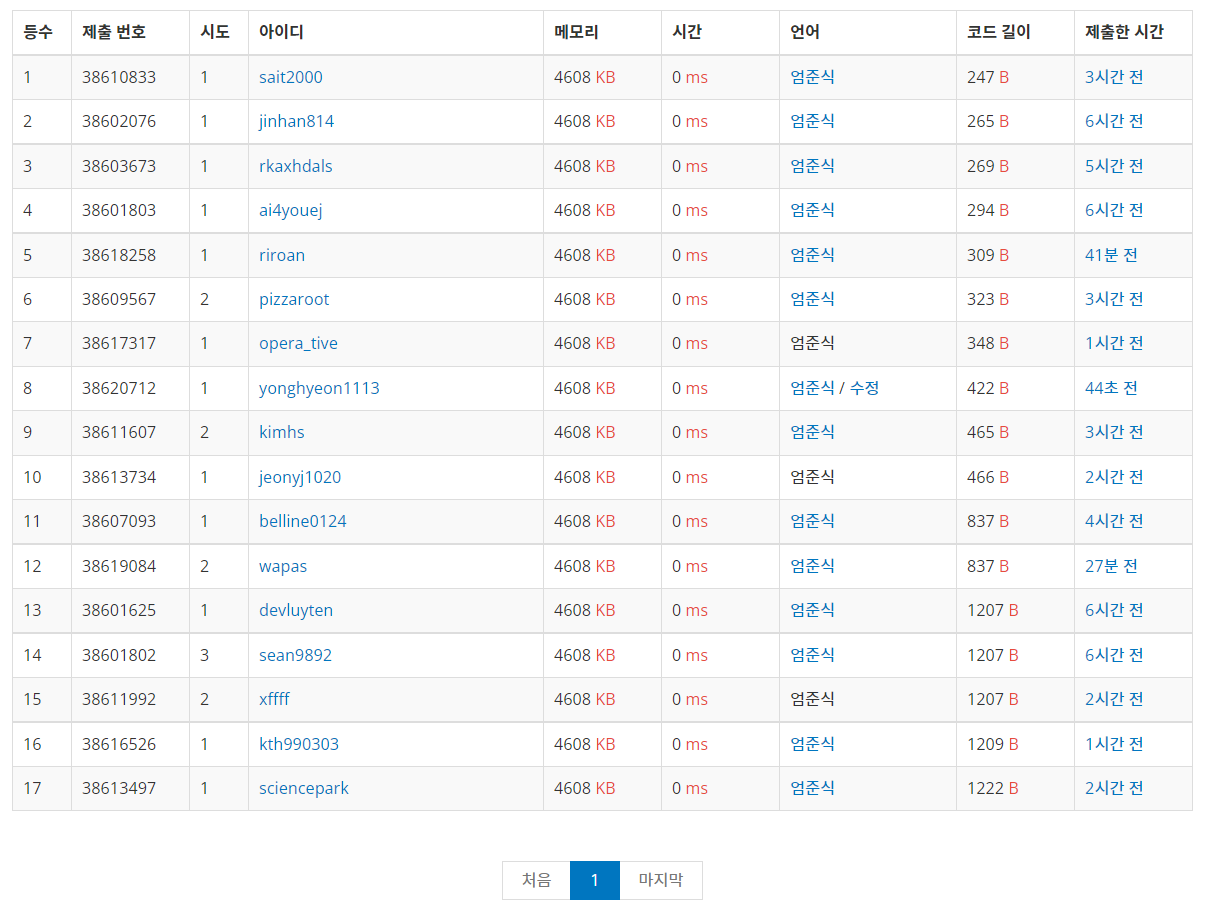Image resolution: width=1212 pixels, height=919 pixels.
Task: View 엄준식 source in jinhan814's row
Action: click(x=812, y=121)
